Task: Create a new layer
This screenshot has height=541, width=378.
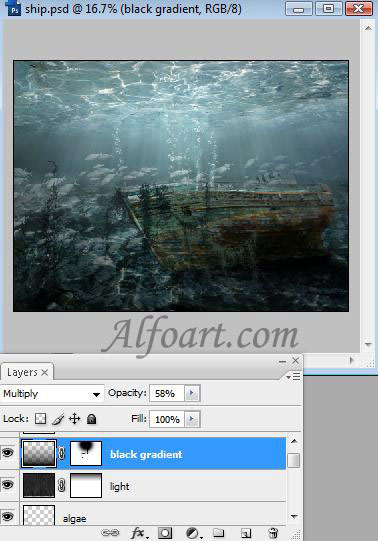Action: tap(246, 533)
